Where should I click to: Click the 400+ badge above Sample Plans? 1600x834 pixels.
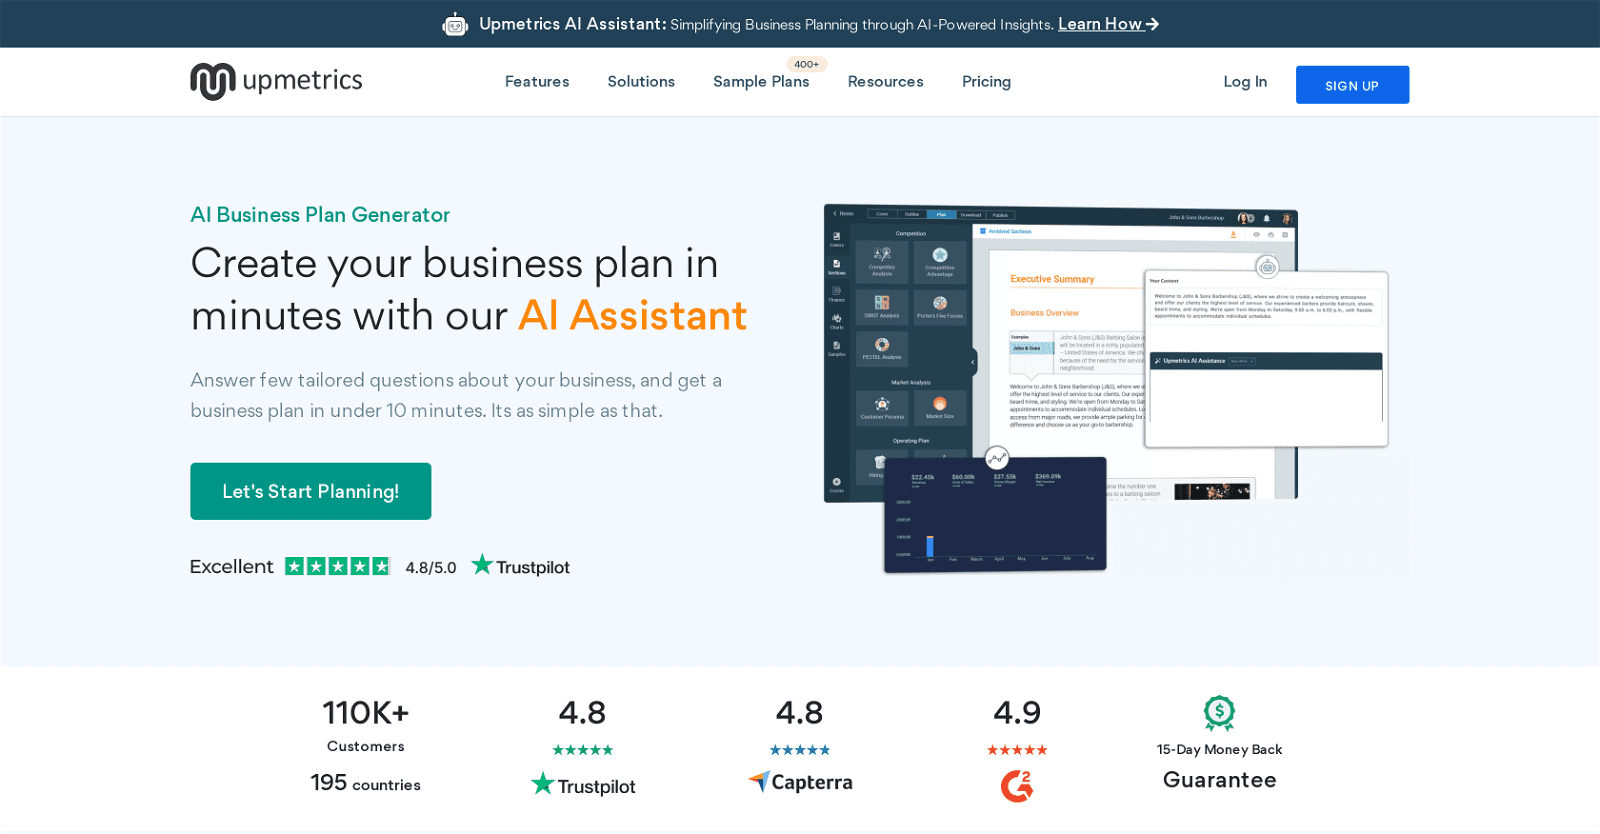coord(806,64)
